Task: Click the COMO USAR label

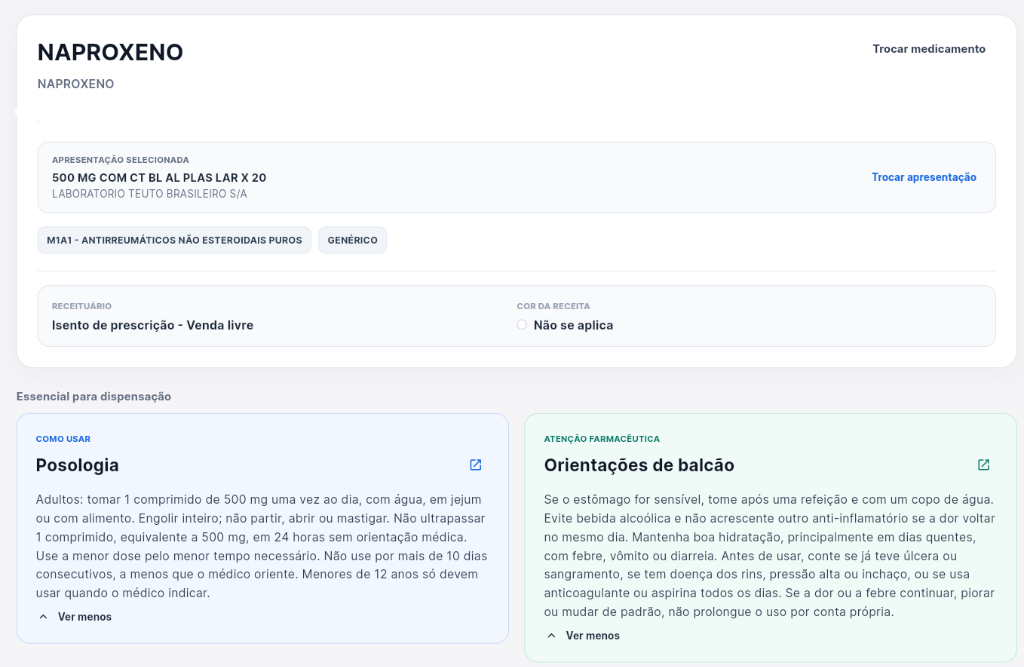Action: pyautogui.click(x=63, y=439)
